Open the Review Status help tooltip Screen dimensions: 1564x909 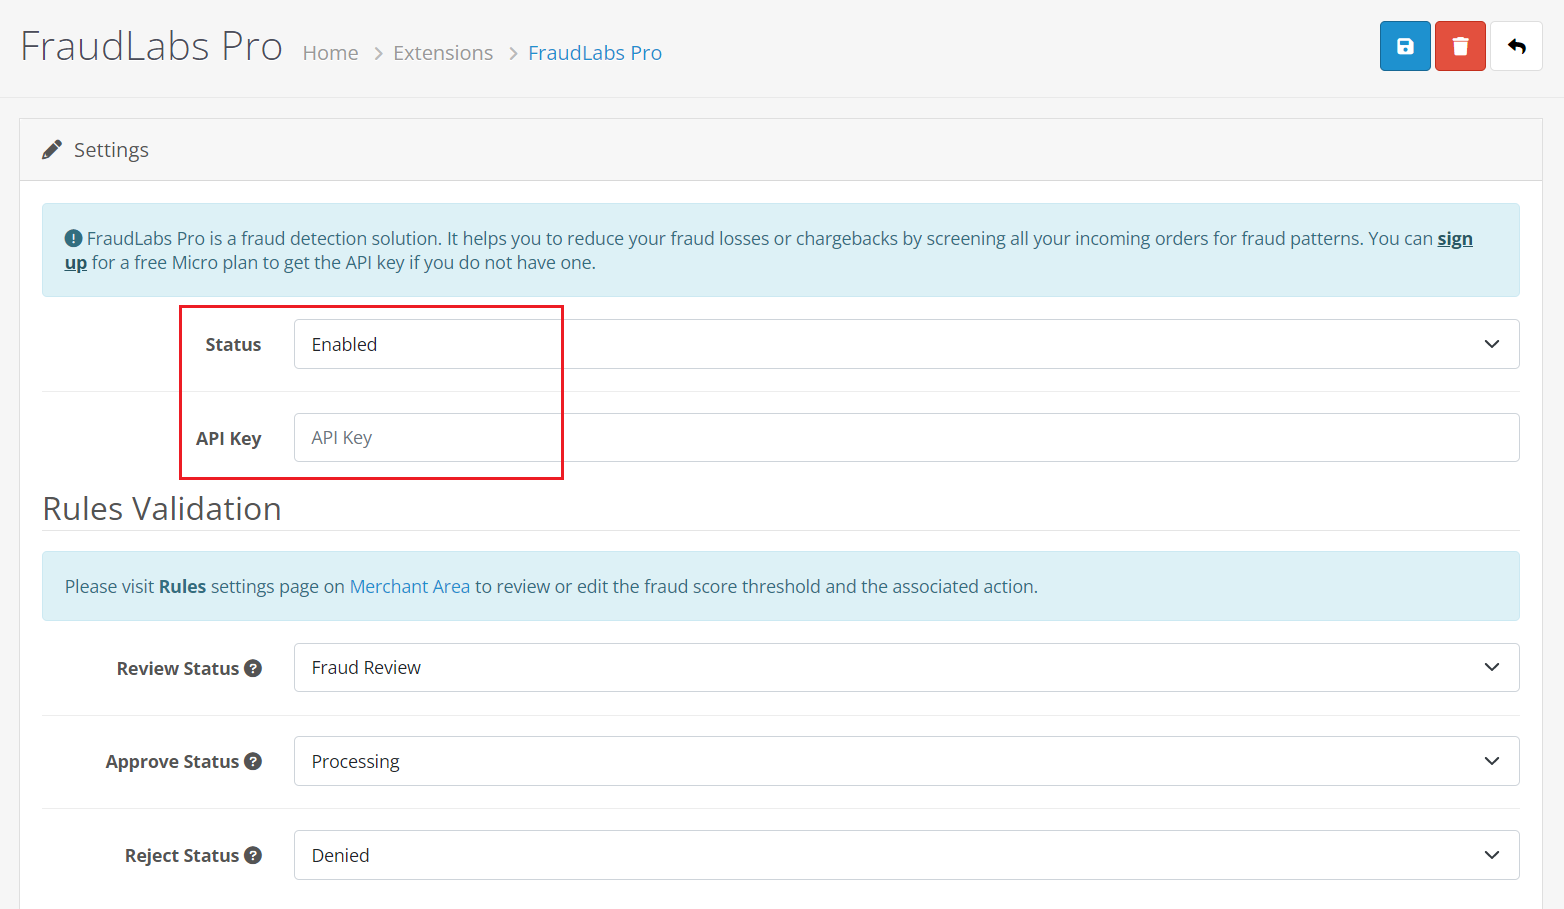click(255, 667)
